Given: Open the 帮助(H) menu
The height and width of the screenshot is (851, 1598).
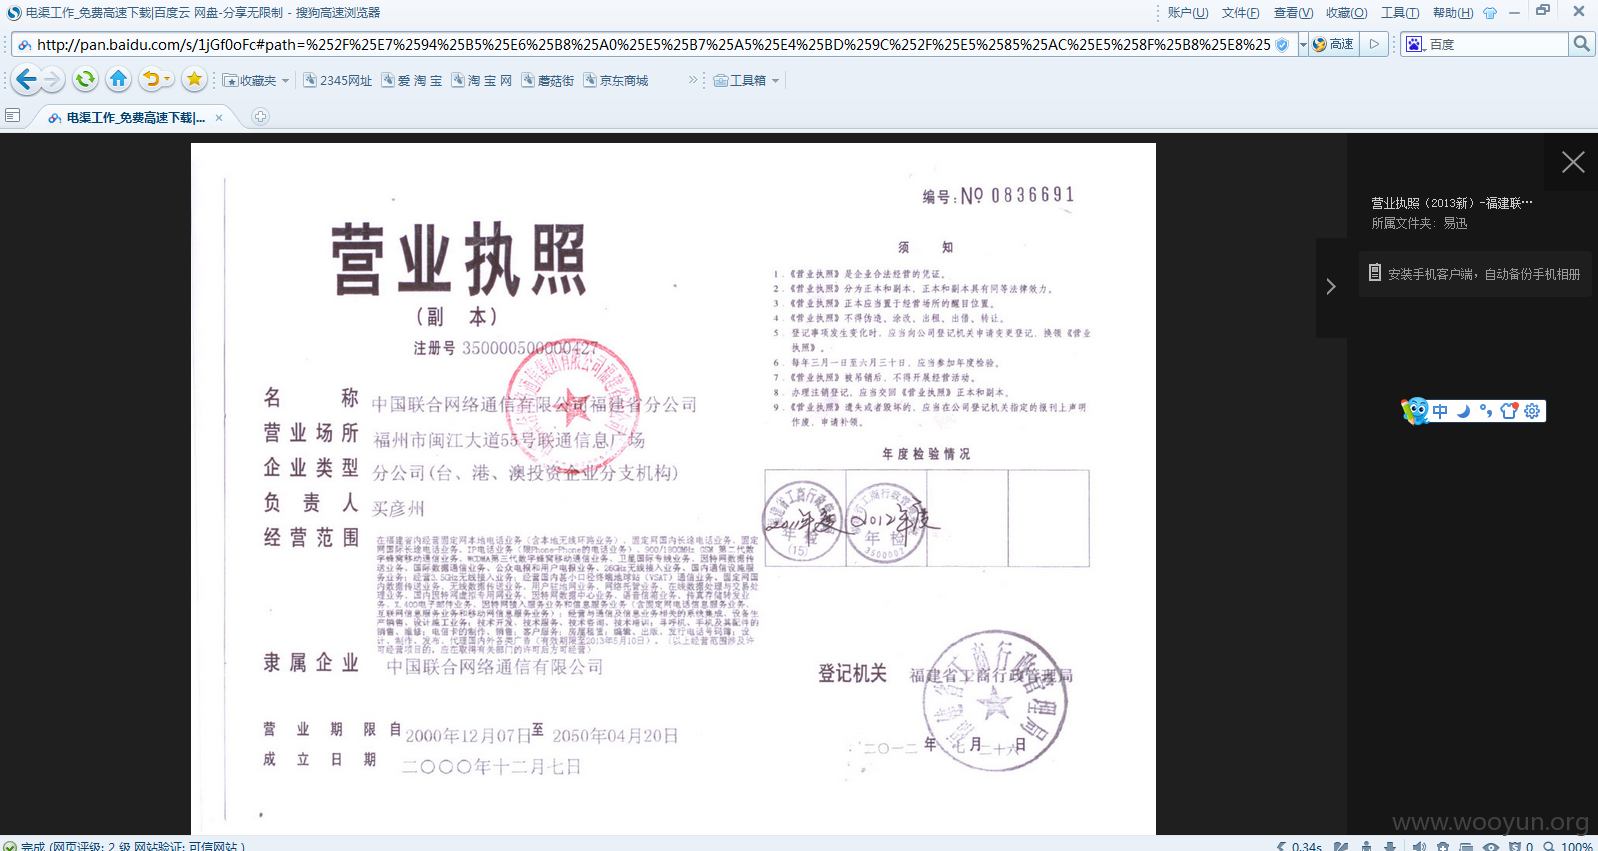Looking at the screenshot, I should tap(1453, 13).
